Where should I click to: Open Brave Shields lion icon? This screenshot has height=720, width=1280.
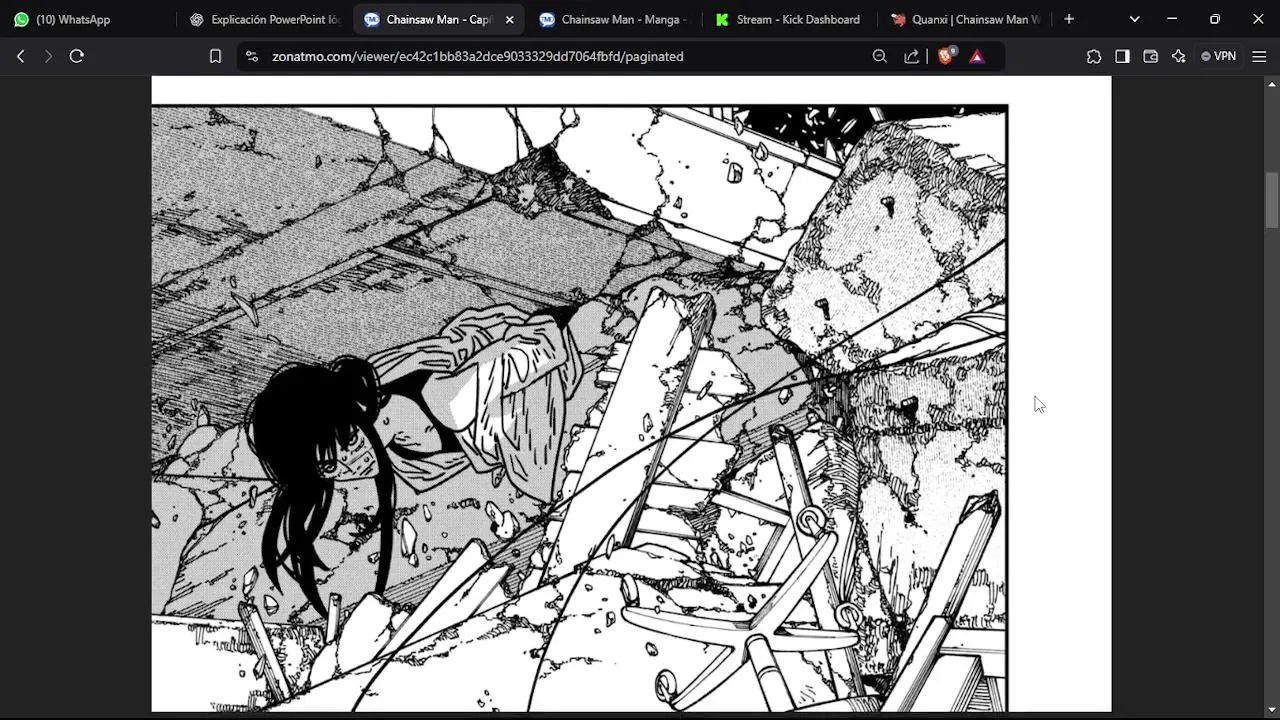pos(946,56)
